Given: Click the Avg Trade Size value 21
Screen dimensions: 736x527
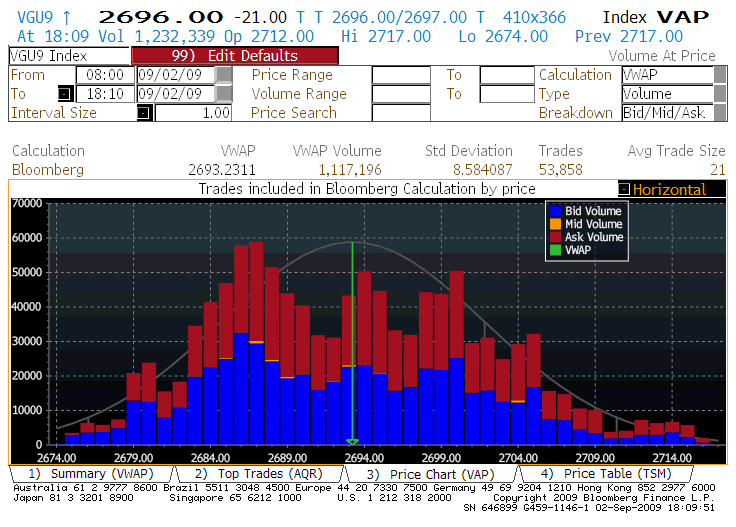Looking at the screenshot, I should pyautogui.click(x=718, y=169).
